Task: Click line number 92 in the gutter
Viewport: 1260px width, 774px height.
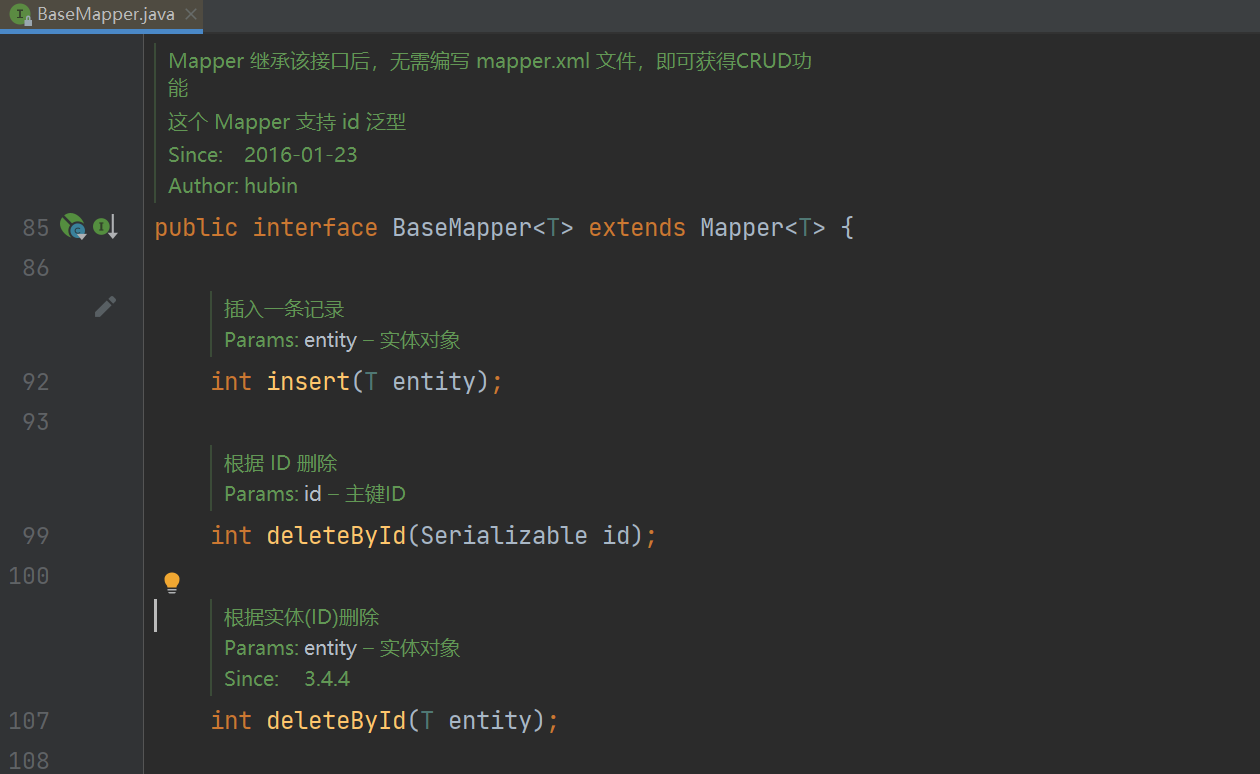Action: click(35, 382)
